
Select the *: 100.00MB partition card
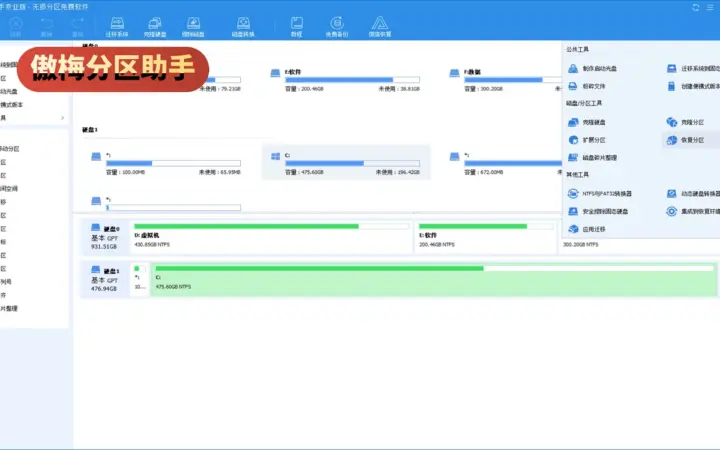coord(166,163)
